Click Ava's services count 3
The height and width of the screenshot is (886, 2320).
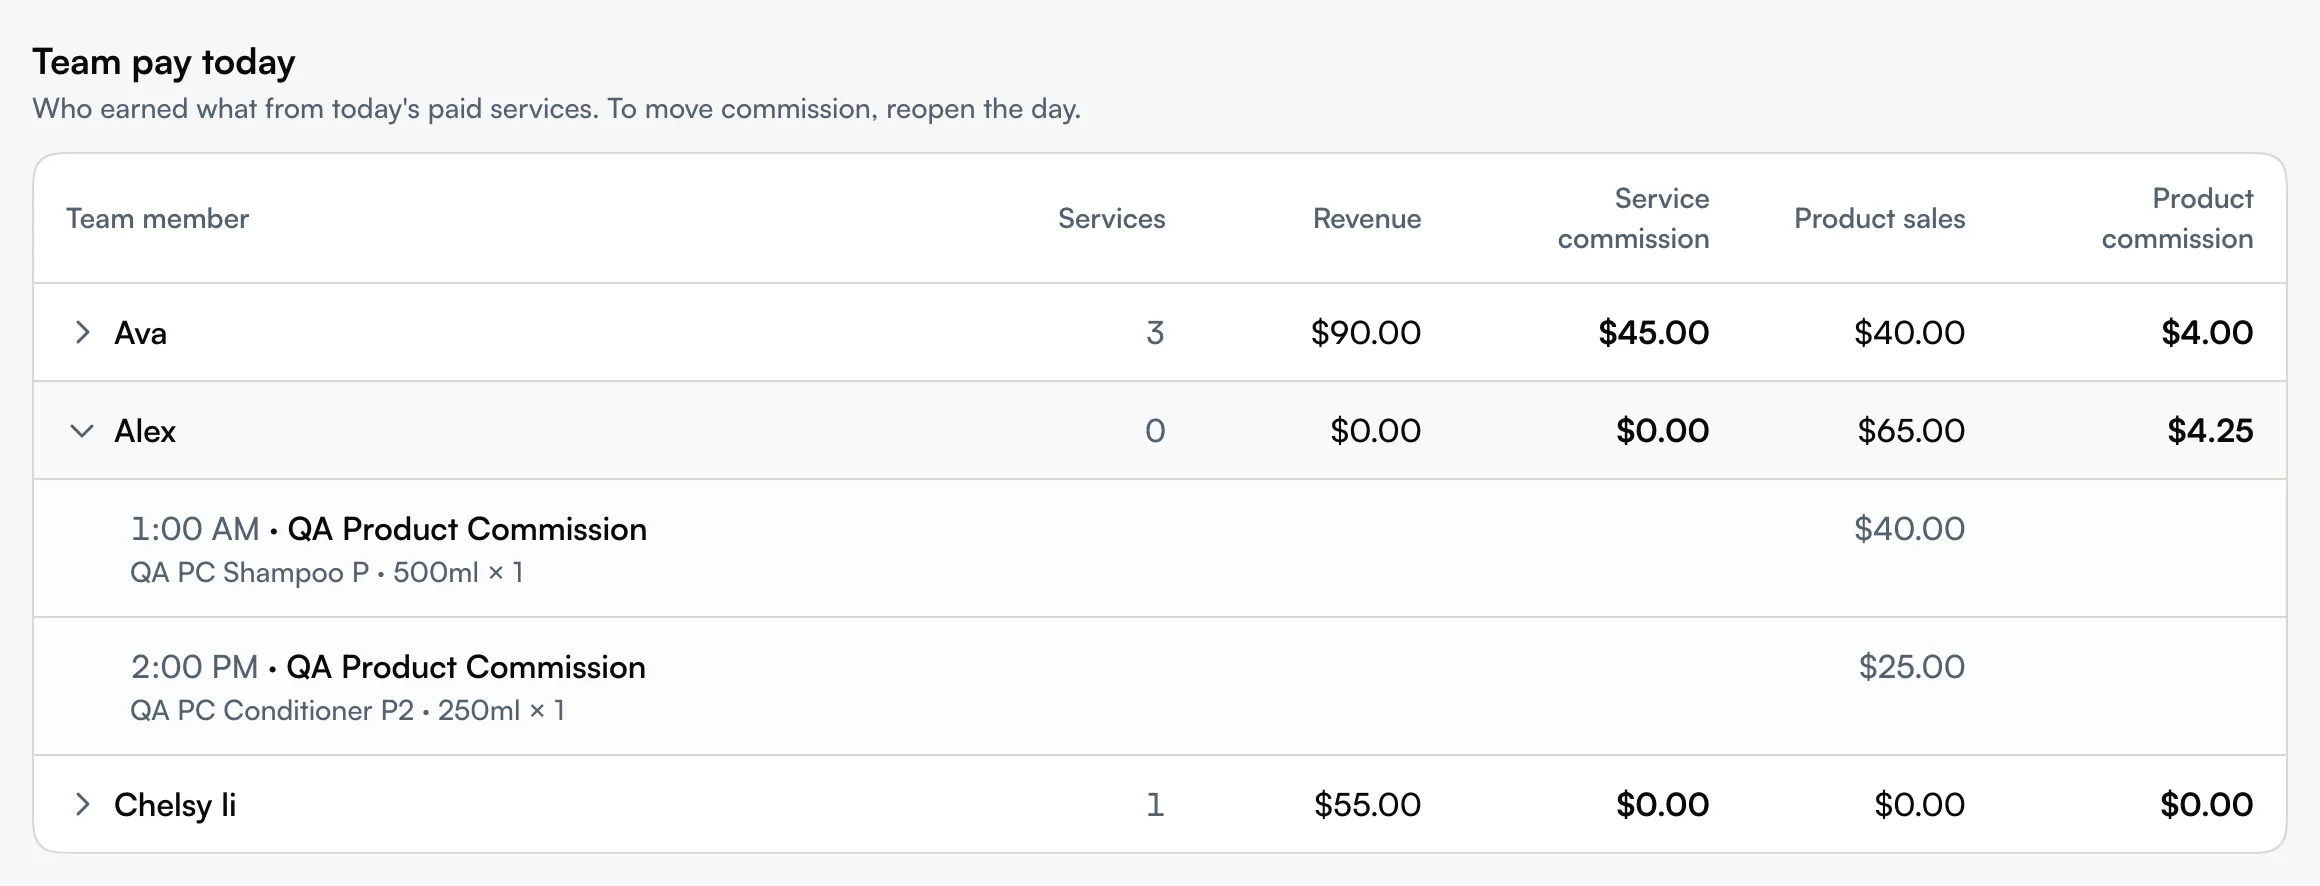(x=1155, y=333)
